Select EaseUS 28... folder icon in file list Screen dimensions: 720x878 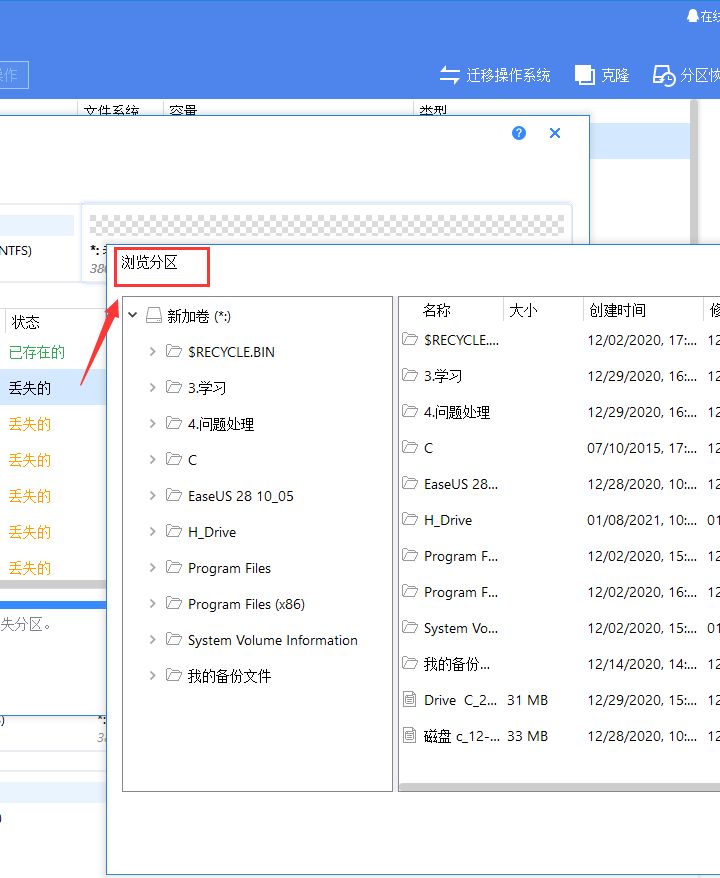(410, 483)
